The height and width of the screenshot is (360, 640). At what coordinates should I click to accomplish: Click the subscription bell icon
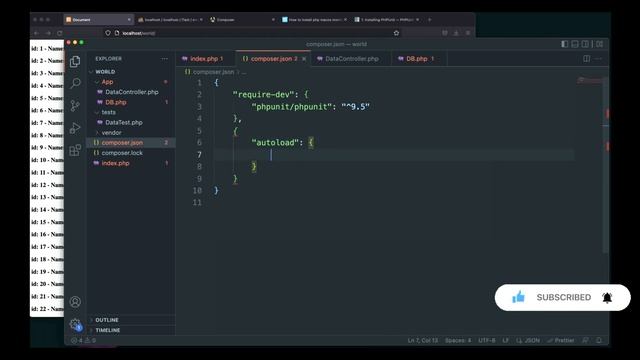point(607,298)
